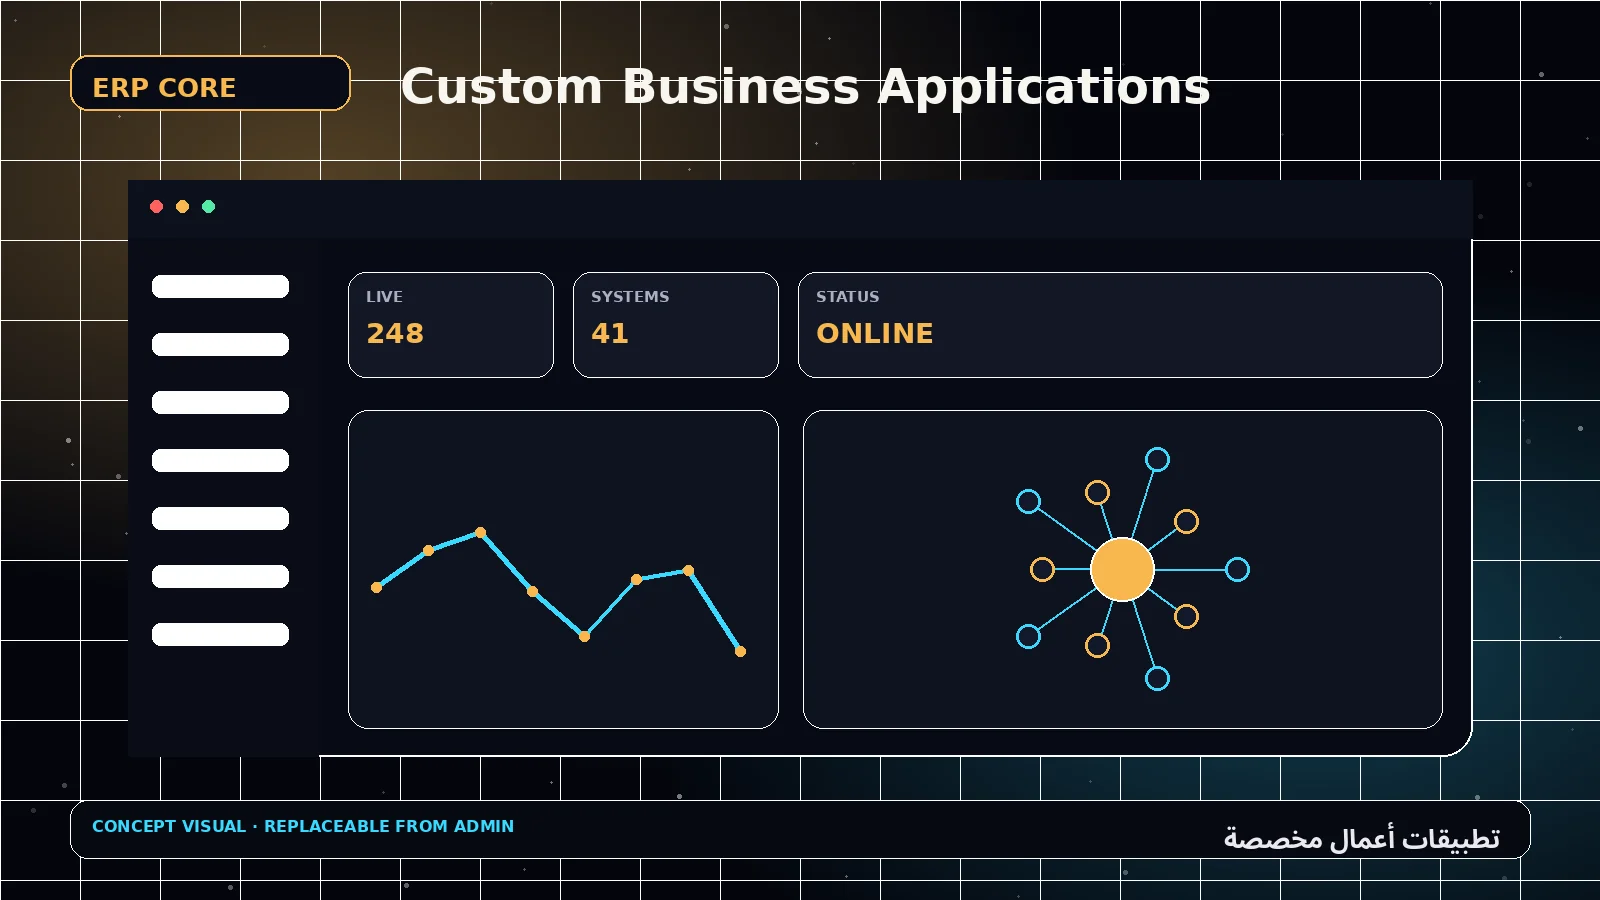Click the bottommost blue network node
1600x900 pixels.
[x=1157, y=679]
